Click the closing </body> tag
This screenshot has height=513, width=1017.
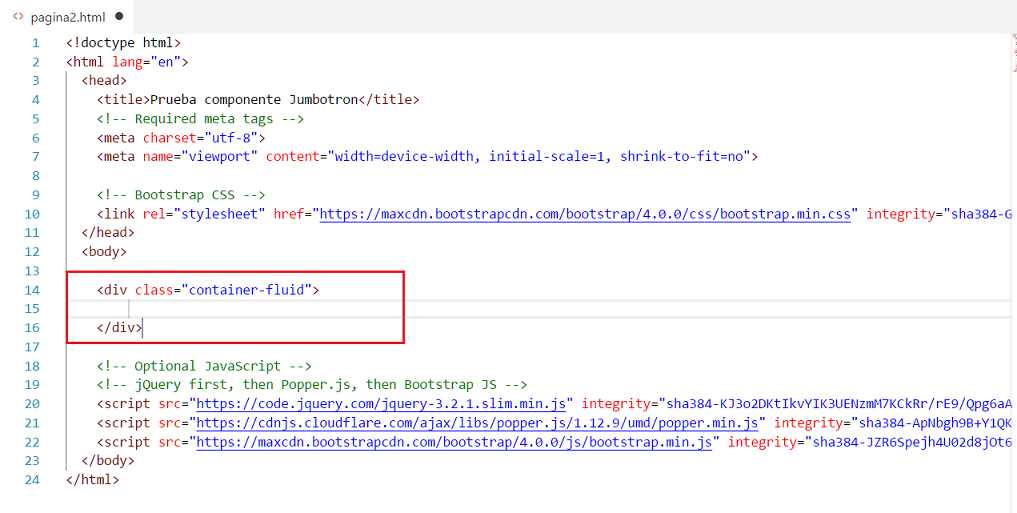coord(108,461)
